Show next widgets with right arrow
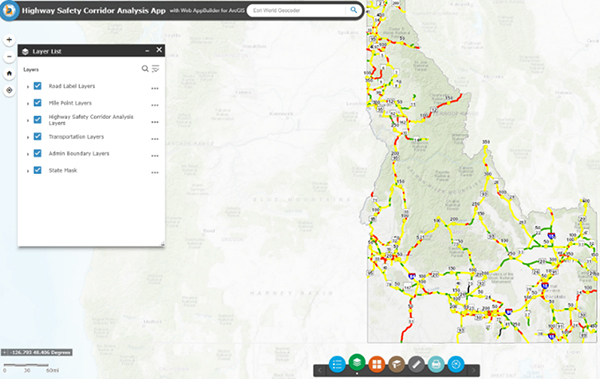This screenshot has width=600, height=379. click(474, 370)
